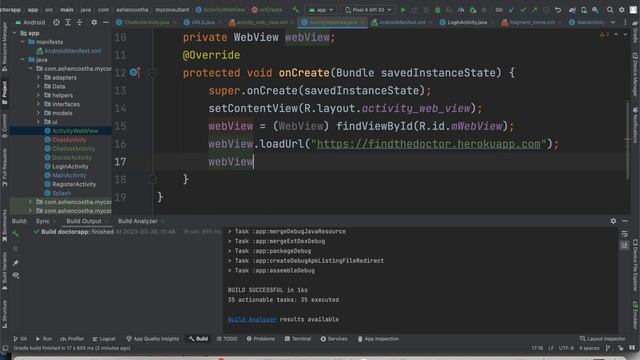The image size is (640, 360).
Task: Hide the Build panel with minus icon
Action: 625,221
